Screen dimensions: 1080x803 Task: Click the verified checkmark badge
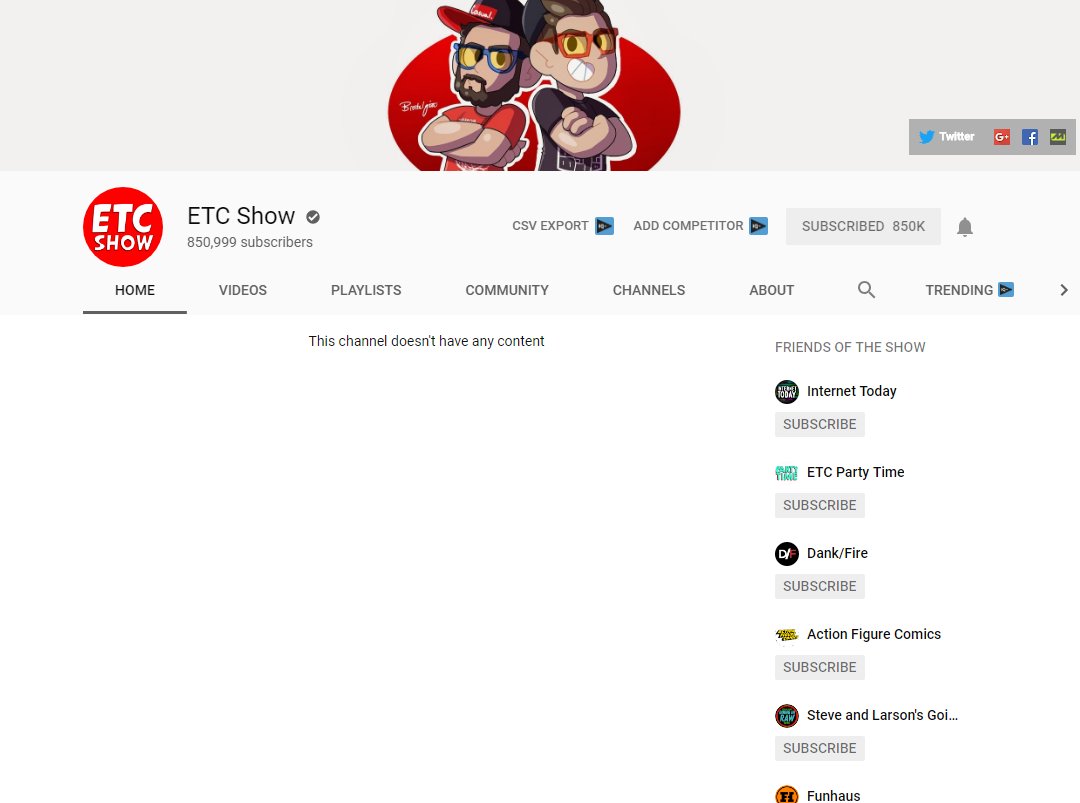313,217
